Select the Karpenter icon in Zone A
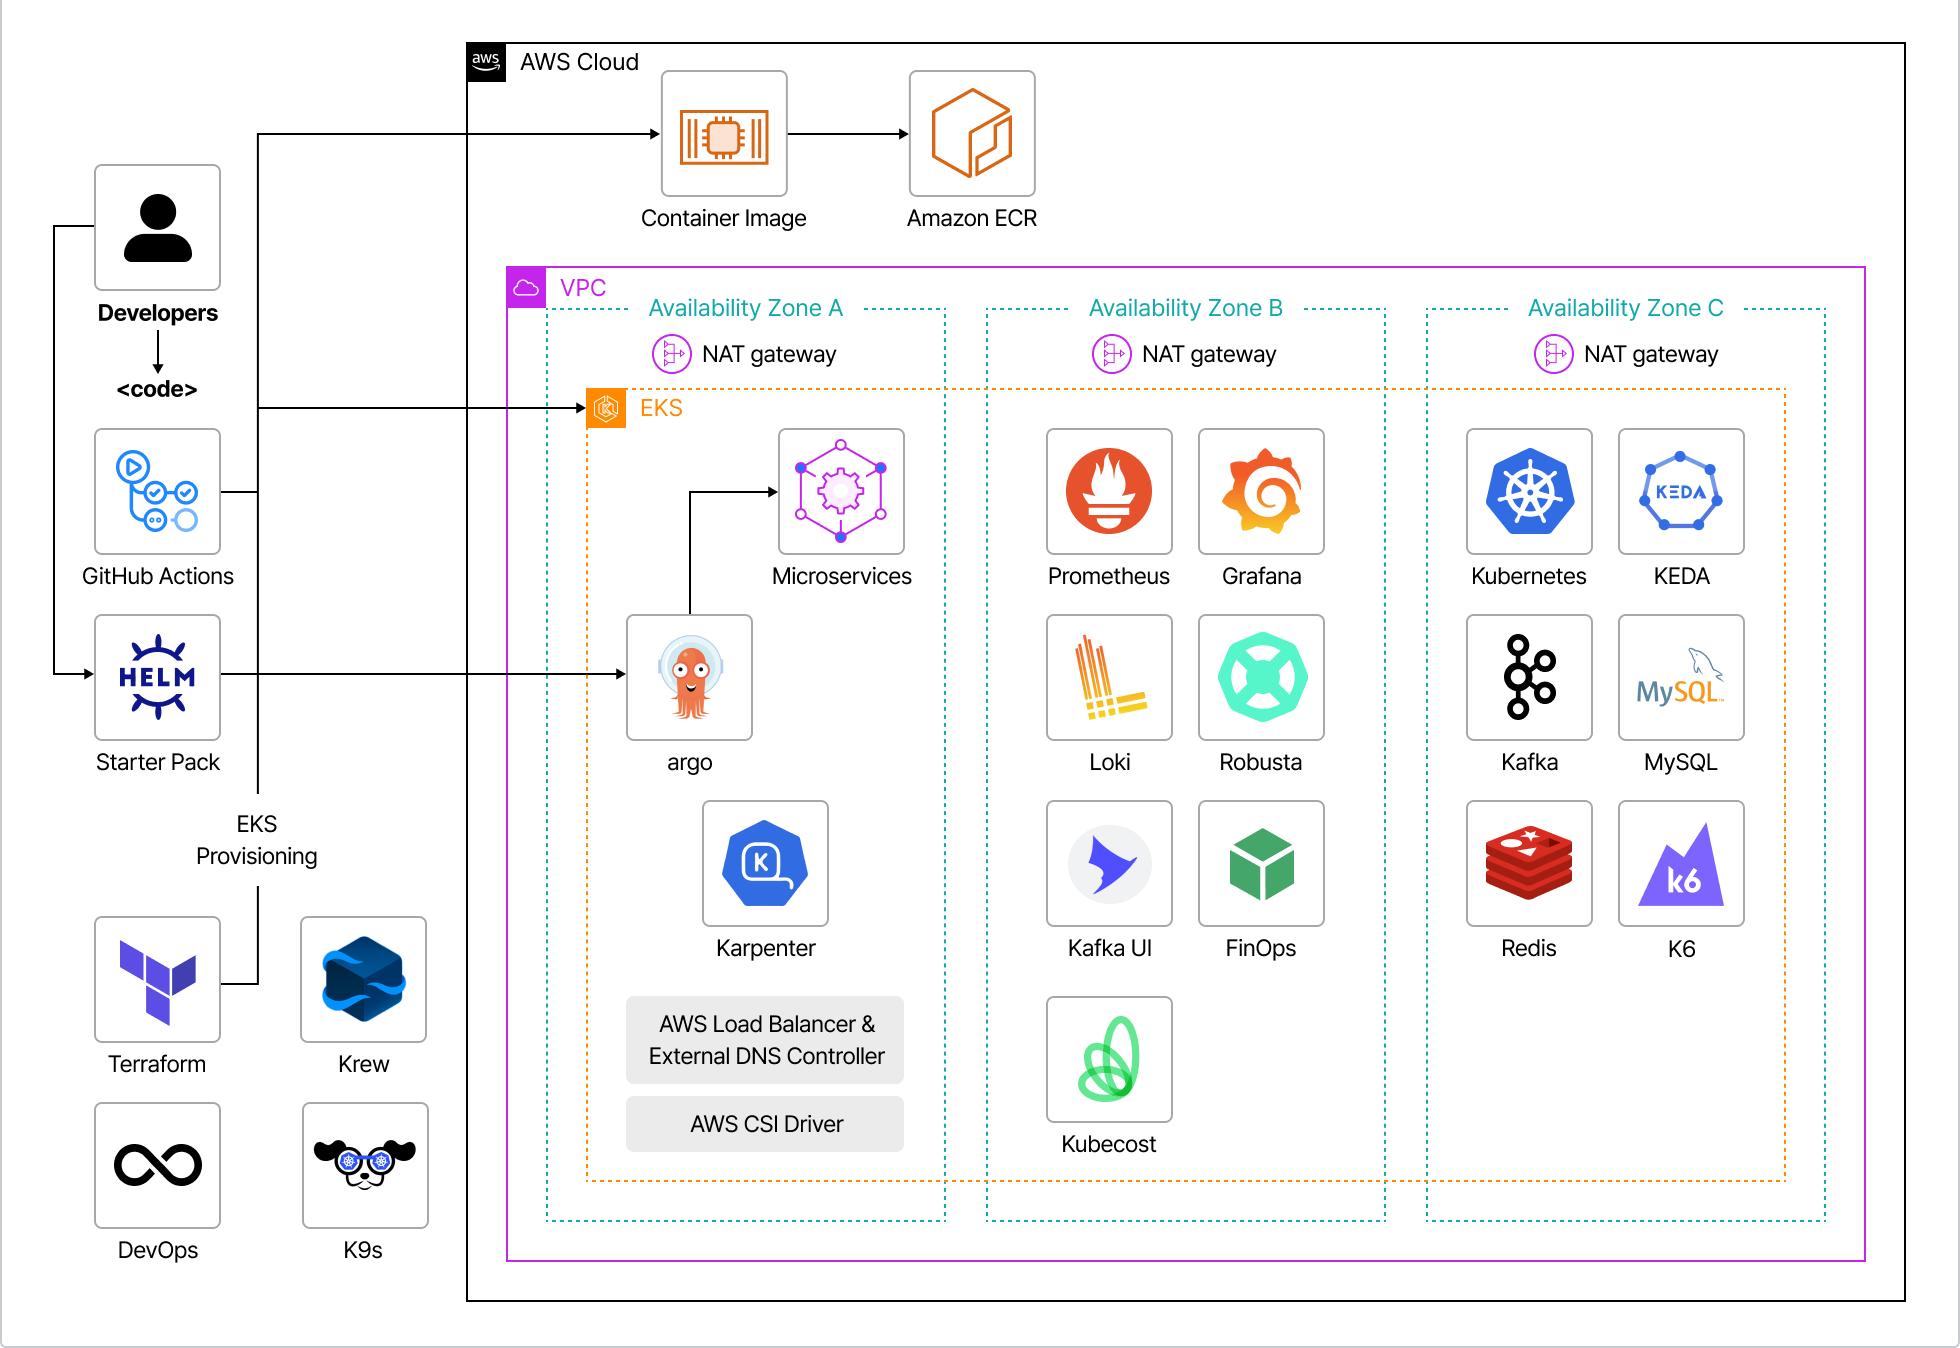The width and height of the screenshot is (1960, 1348). click(x=764, y=864)
